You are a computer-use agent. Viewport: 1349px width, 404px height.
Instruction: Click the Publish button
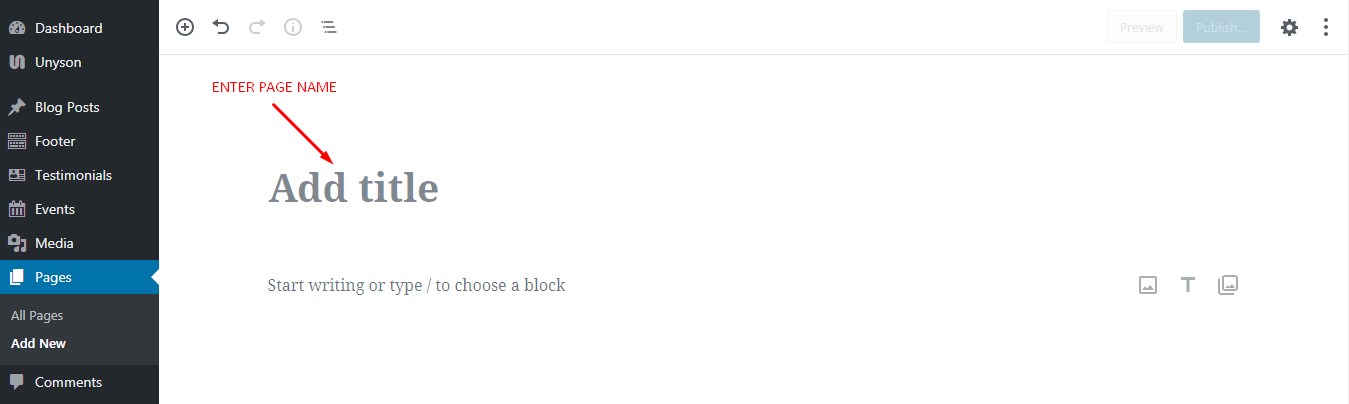[1221, 27]
